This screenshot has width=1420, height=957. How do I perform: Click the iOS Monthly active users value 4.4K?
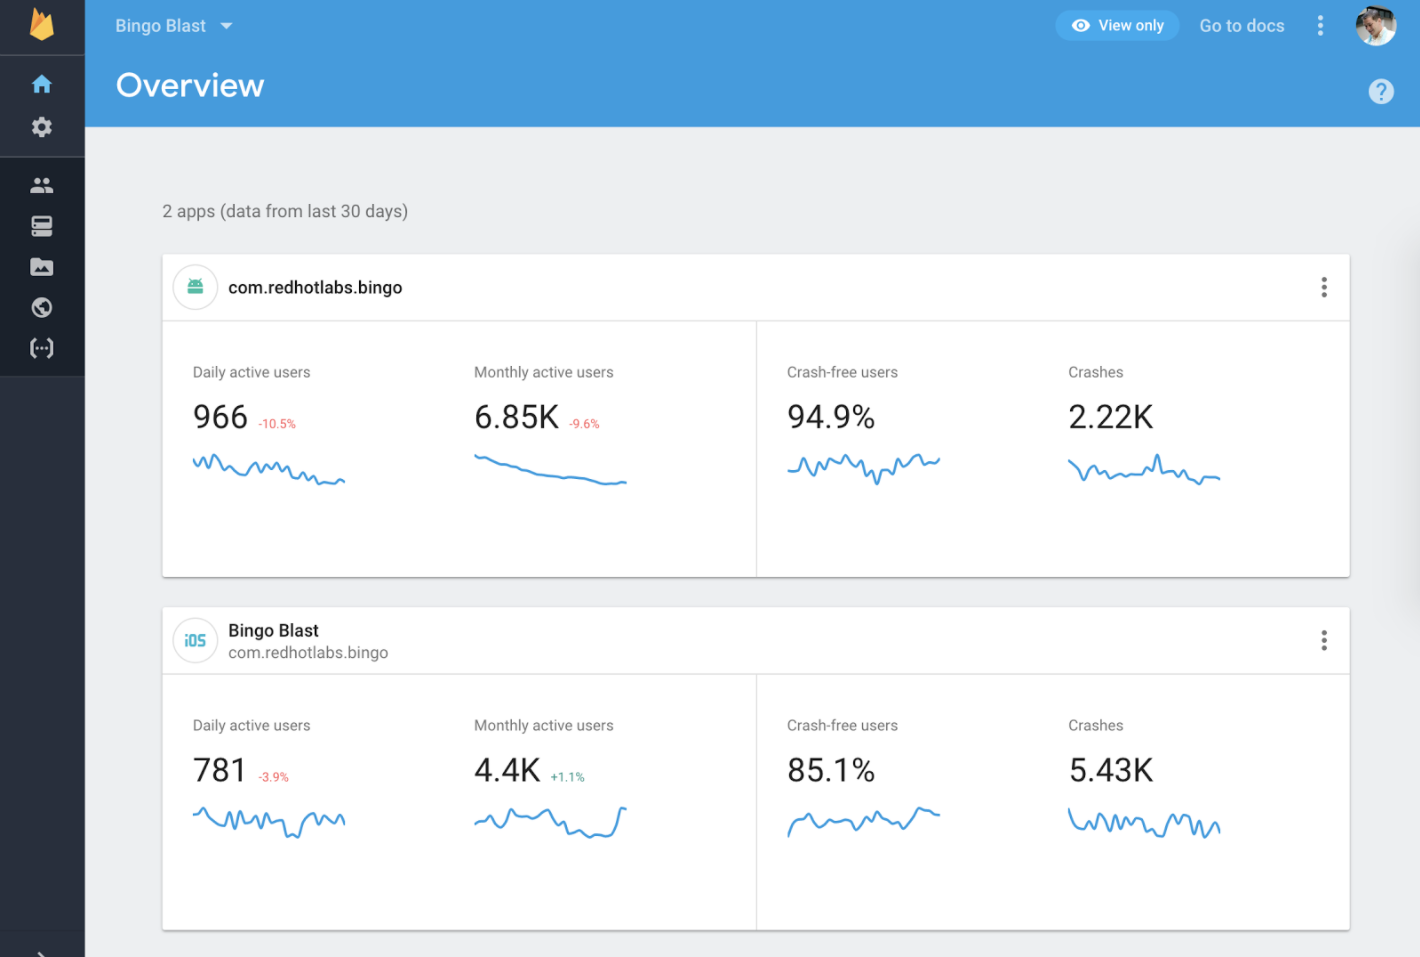(507, 770)
